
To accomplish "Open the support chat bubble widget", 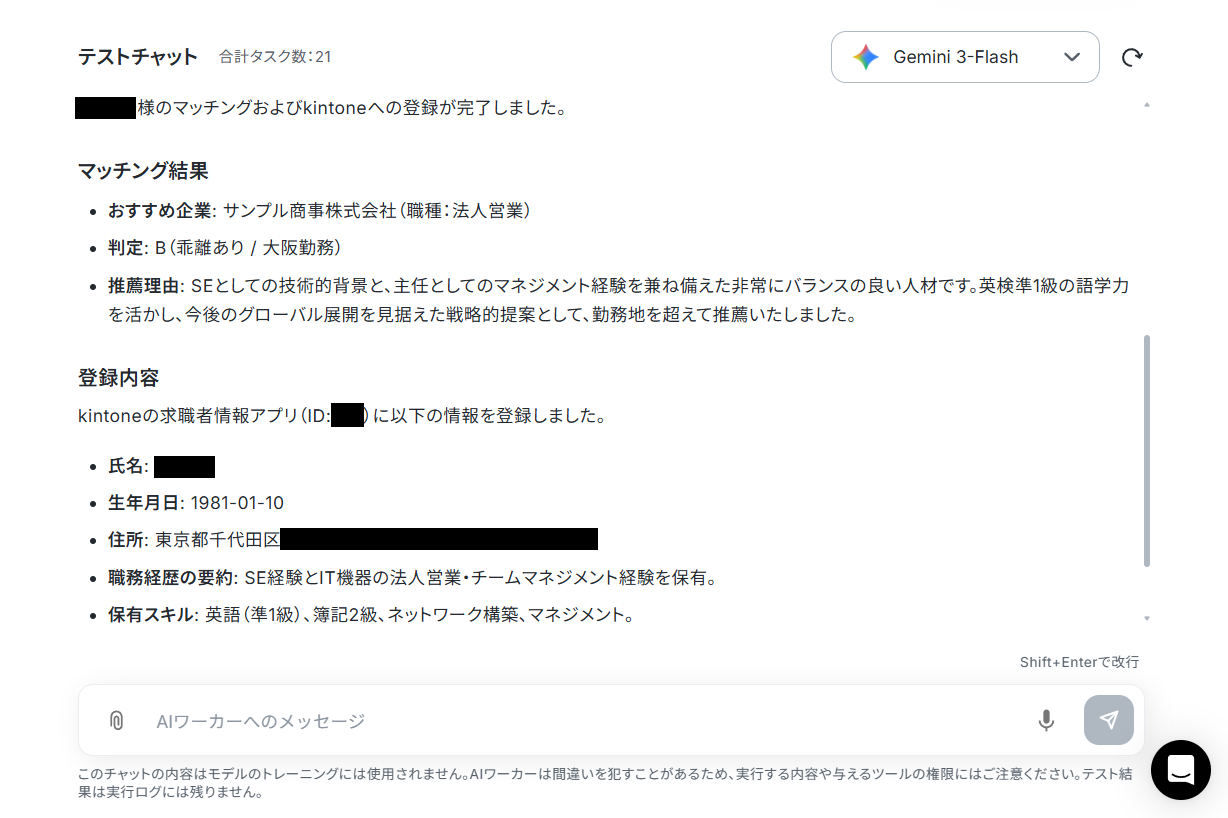I will pos(1181,770).
